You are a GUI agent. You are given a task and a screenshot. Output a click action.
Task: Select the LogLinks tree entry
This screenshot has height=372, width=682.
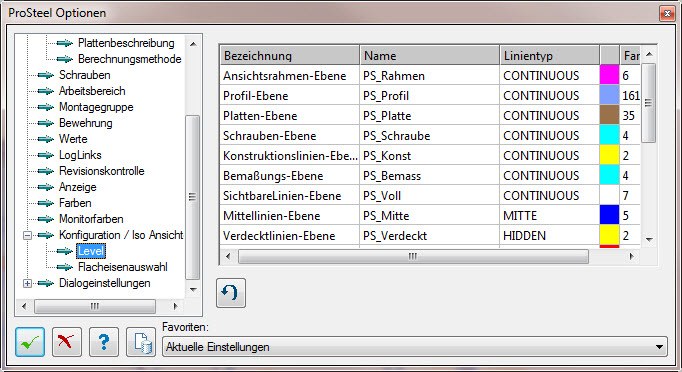(80, 155)
